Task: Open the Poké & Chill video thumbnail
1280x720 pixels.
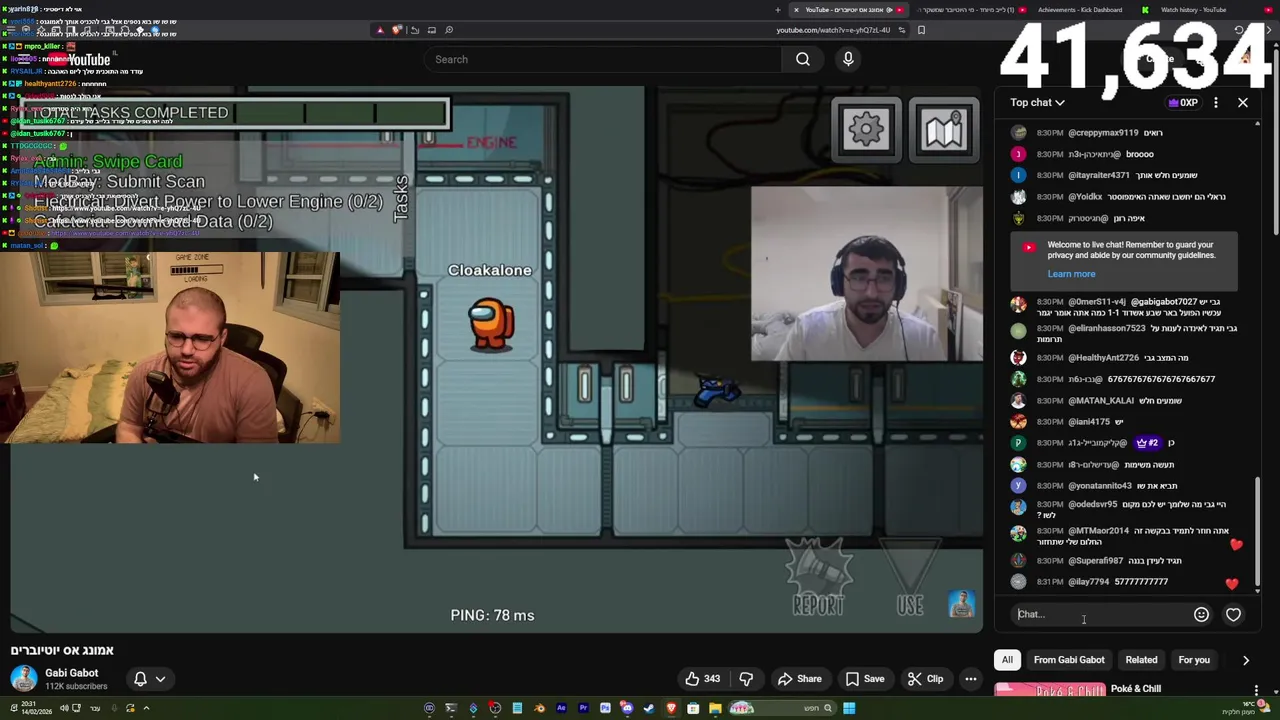Action: click(x=1049, y=690)
